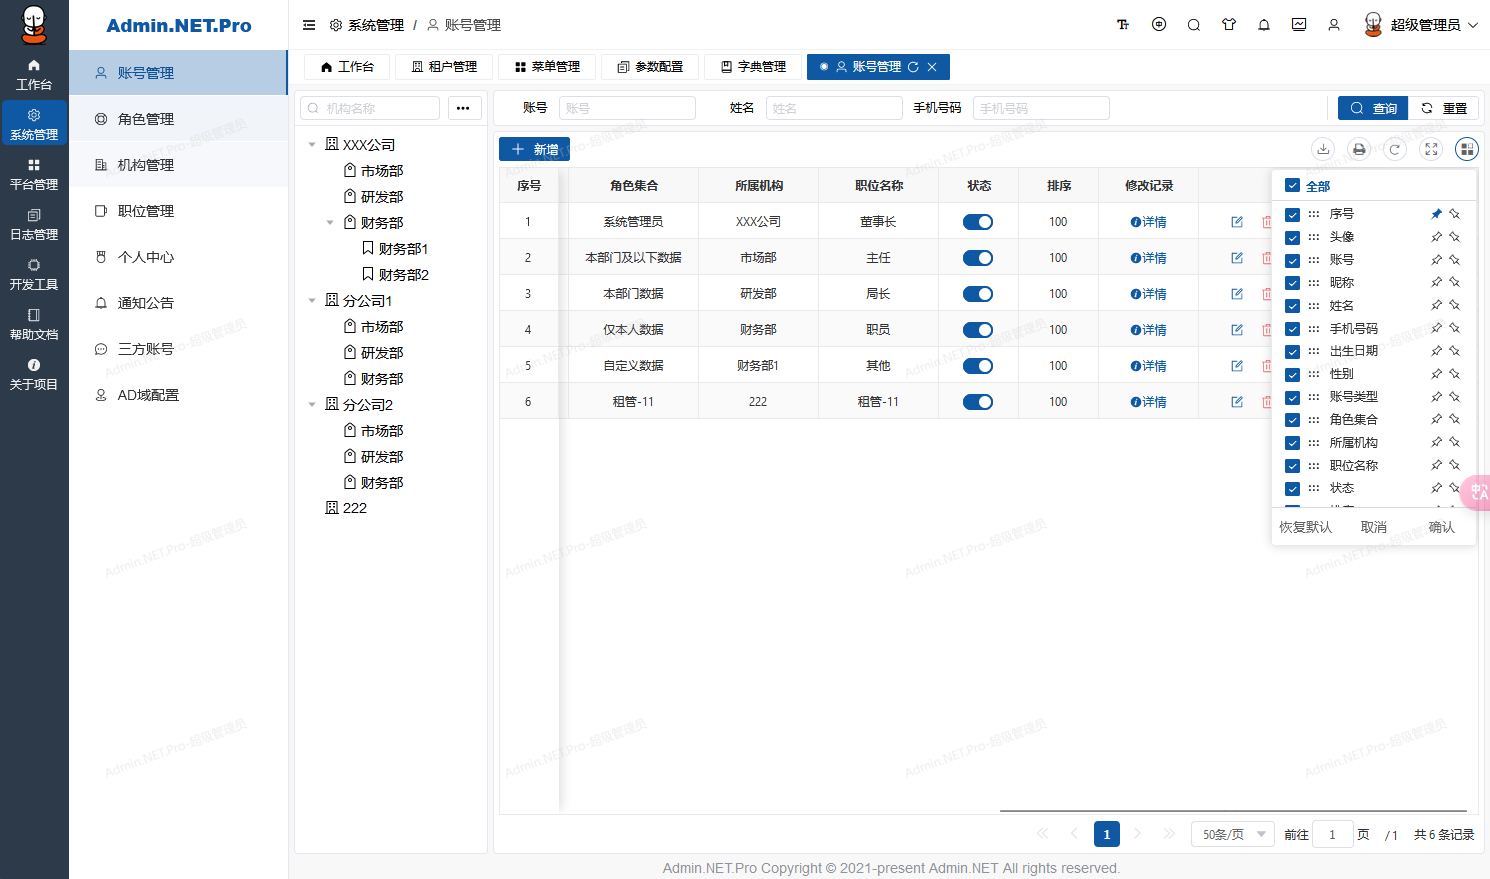The image size is (1490, 879).
Task: Open the notifications bell
Action: pos(1264,25)
